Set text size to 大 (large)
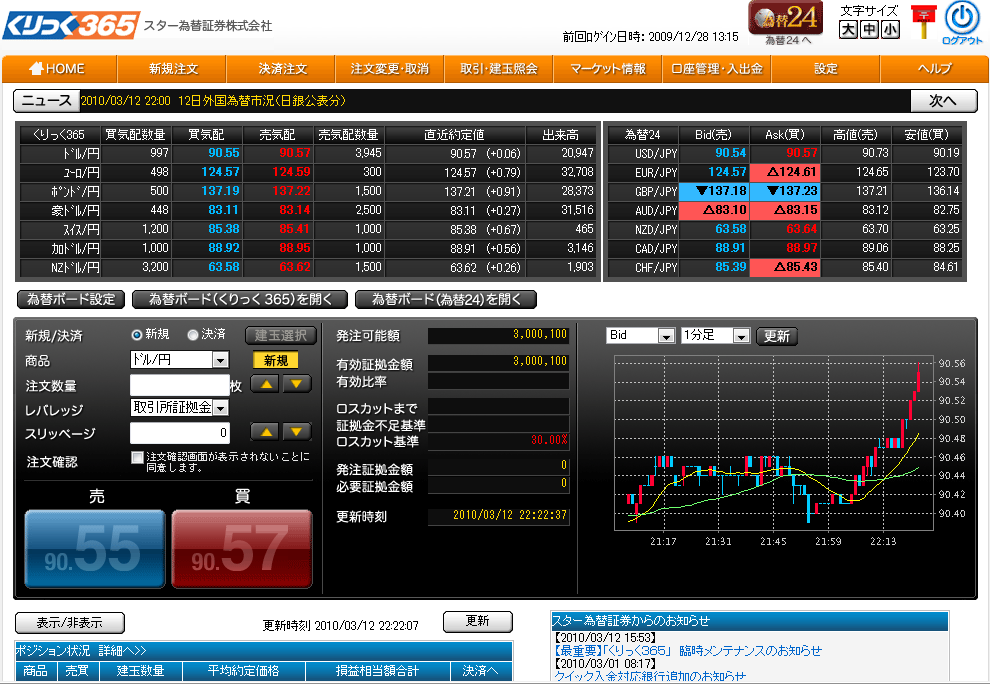This screenshot has width=990, height=684. (x=848, y=30)
